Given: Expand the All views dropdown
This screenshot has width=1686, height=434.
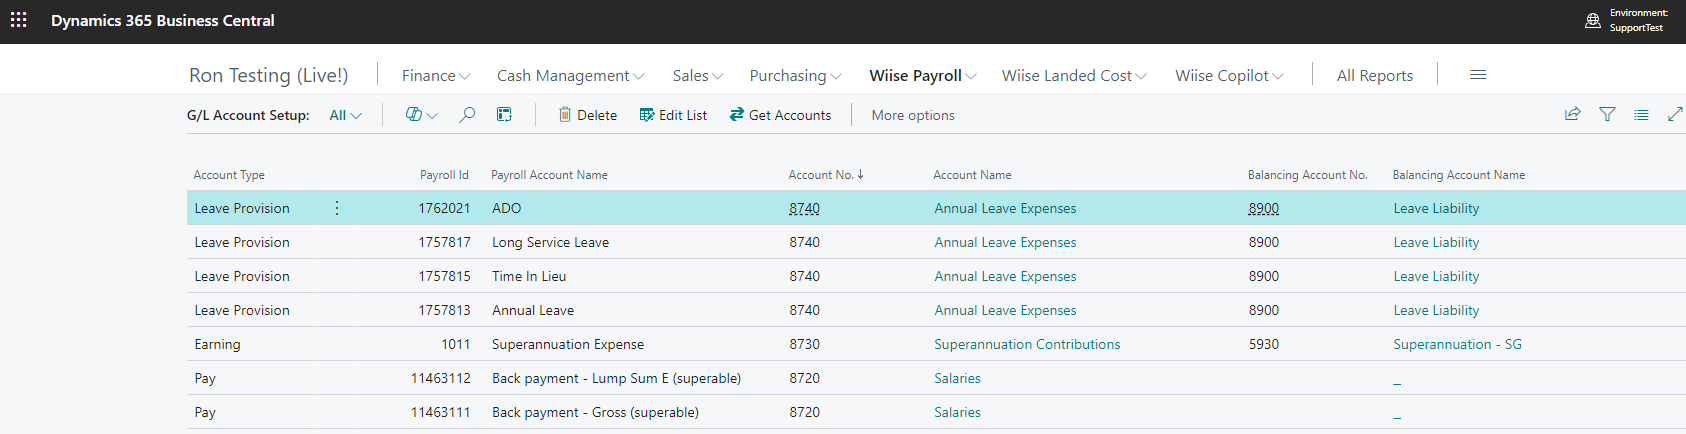Looking at the screenshot, I should pyautogui.click(x=346, y=115).
